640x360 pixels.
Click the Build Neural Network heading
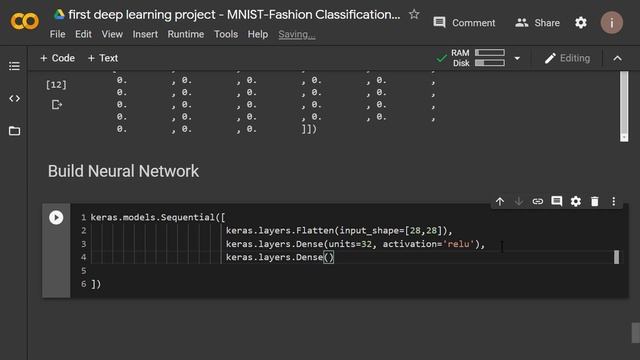pyautogui.click(x=123, y=171)
